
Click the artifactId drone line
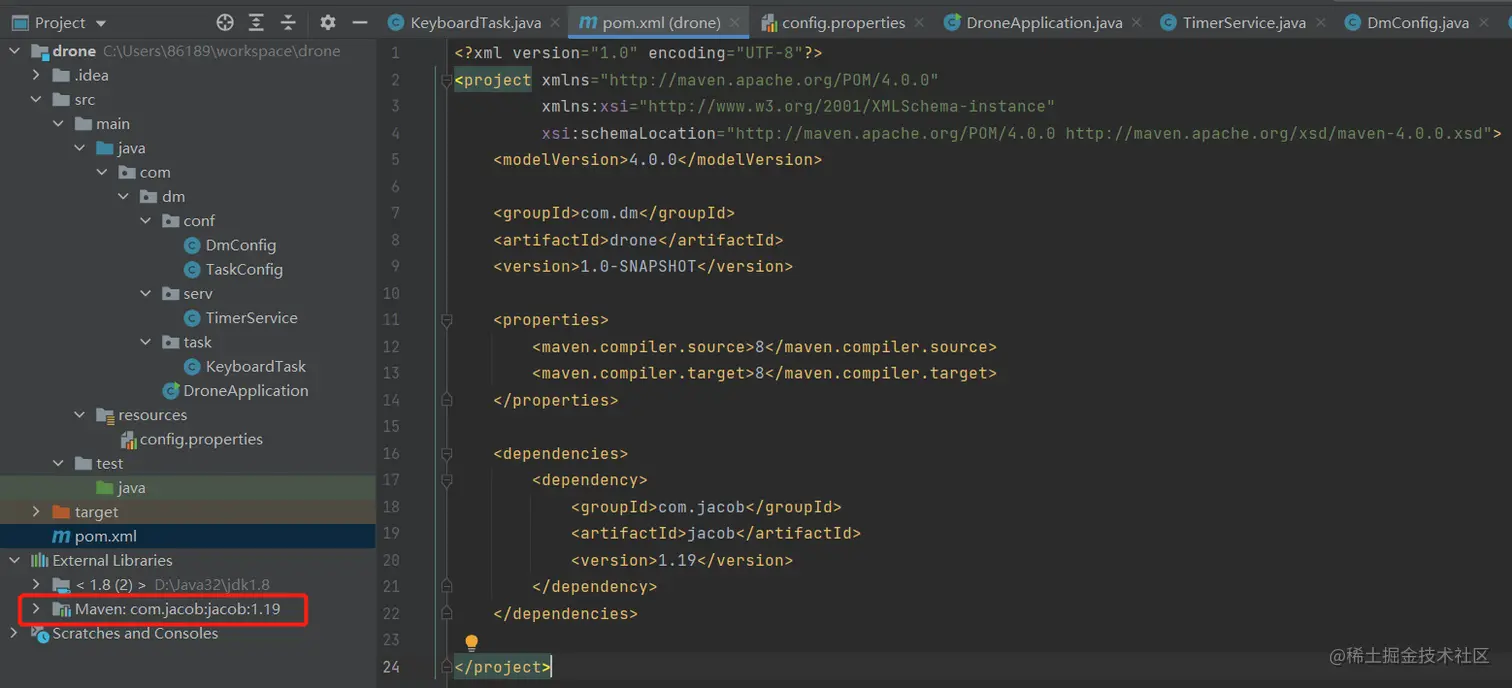pyautogui.click(x=638, y=240)
